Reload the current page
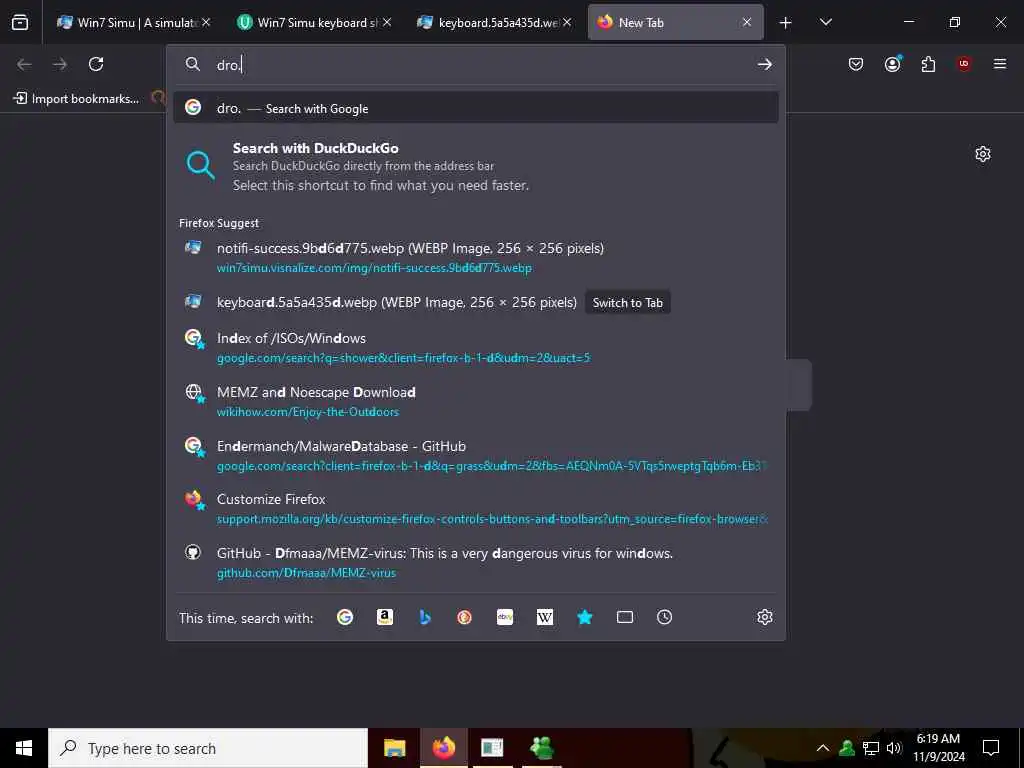The width and height of the screenshot is (1024, 768). click(x=96, y=64)
